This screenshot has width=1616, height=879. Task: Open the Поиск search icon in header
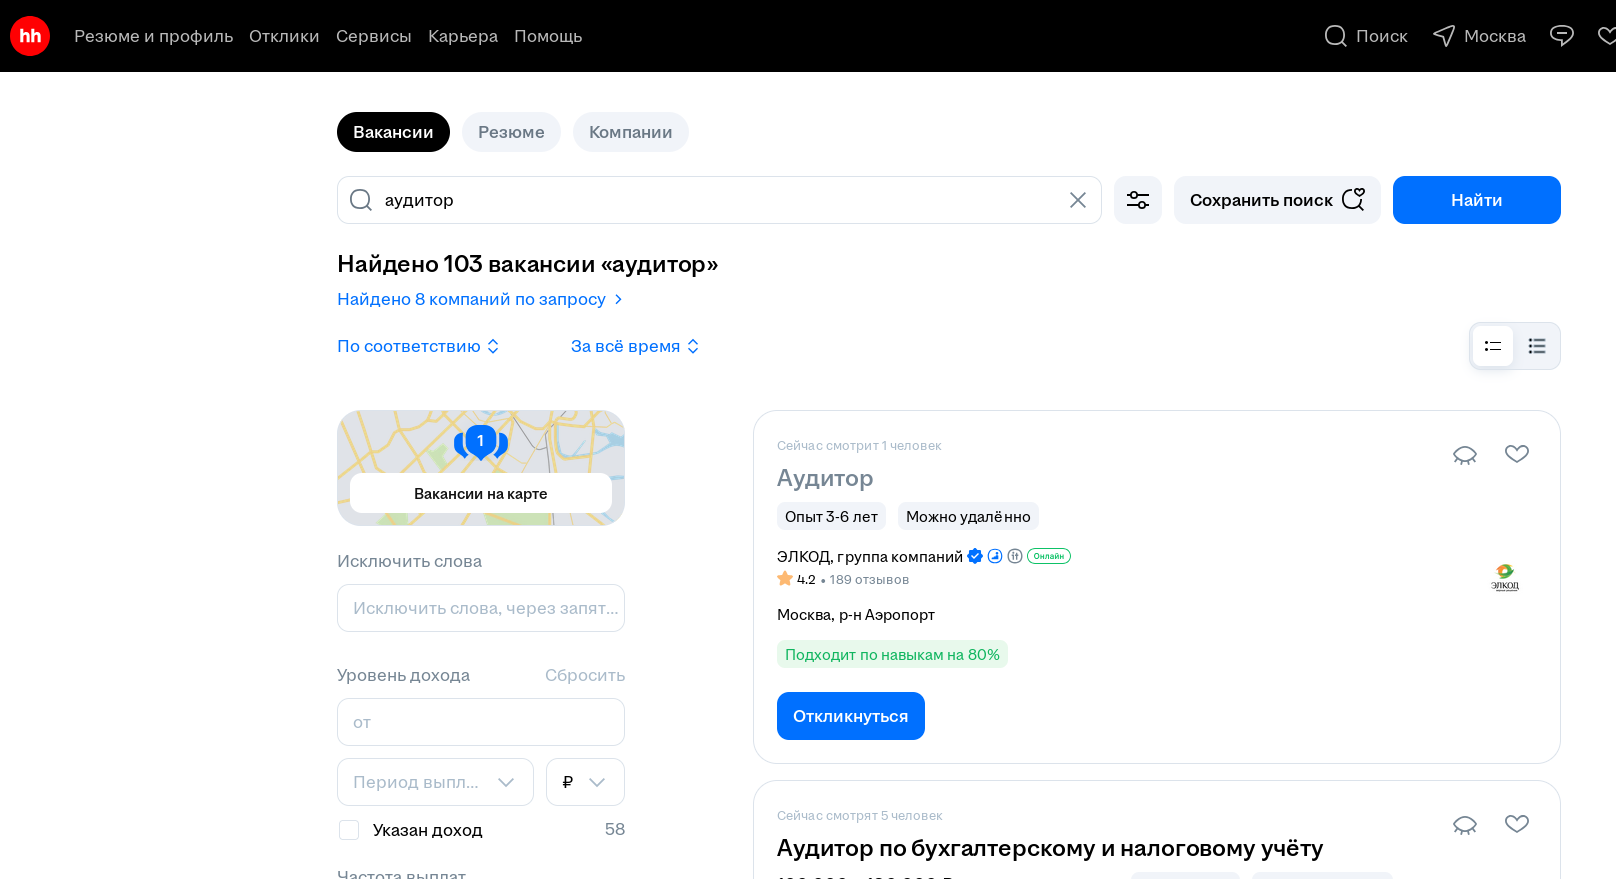click(x=1365, y=36)
